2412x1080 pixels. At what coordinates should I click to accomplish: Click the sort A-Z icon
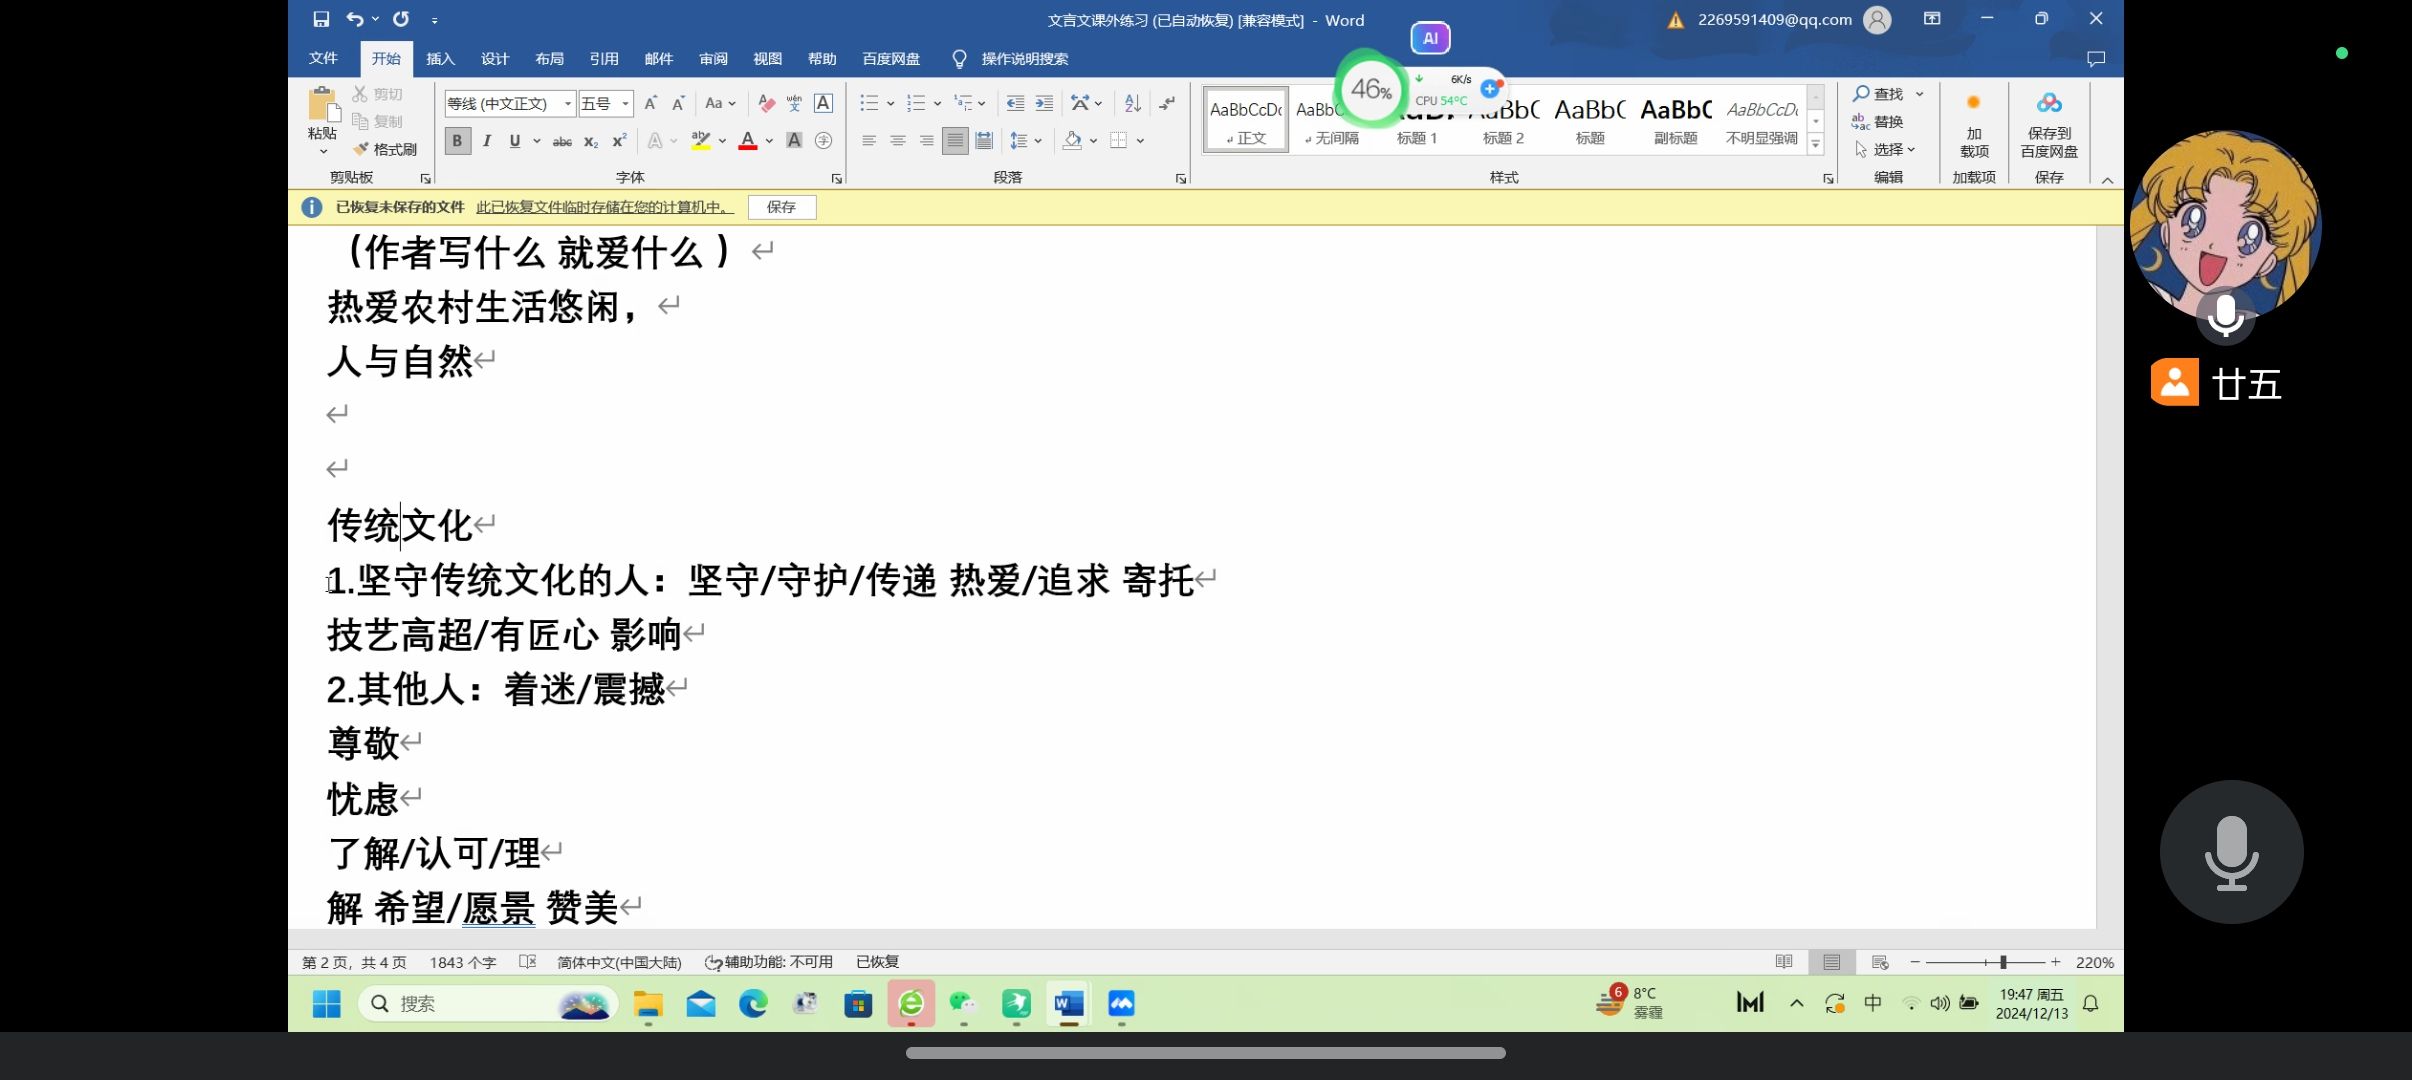pos(1132,103)
